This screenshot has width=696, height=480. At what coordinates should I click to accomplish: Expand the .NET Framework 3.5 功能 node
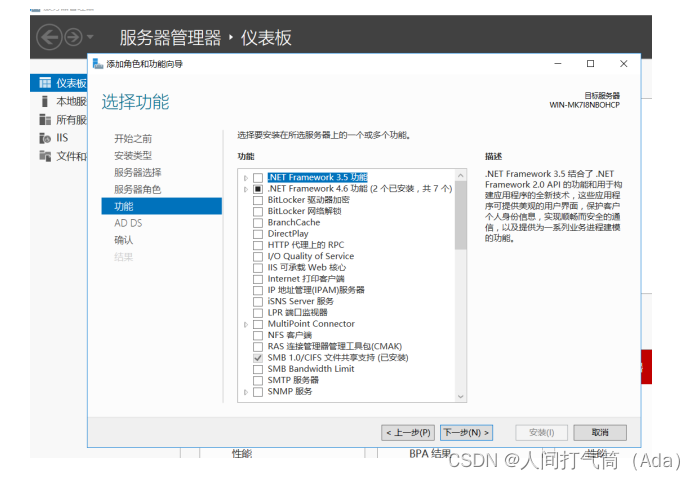246,178
